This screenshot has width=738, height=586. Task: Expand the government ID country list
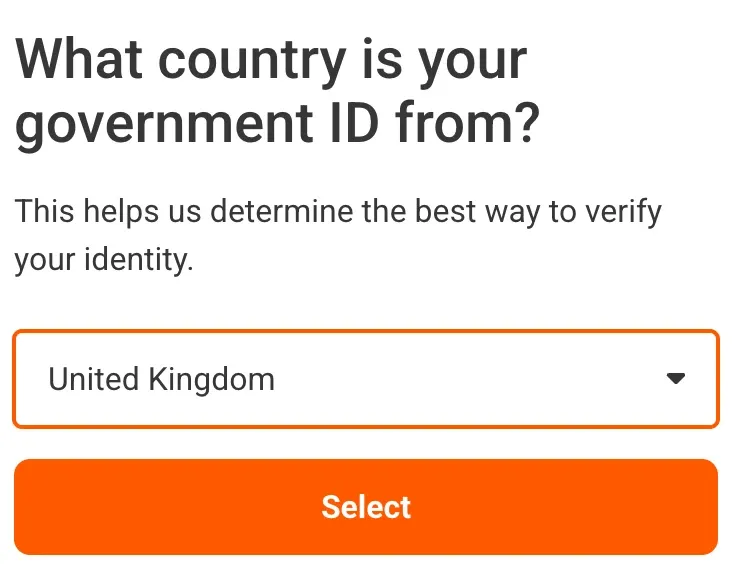pyautogui.click(x=366, y=379)
